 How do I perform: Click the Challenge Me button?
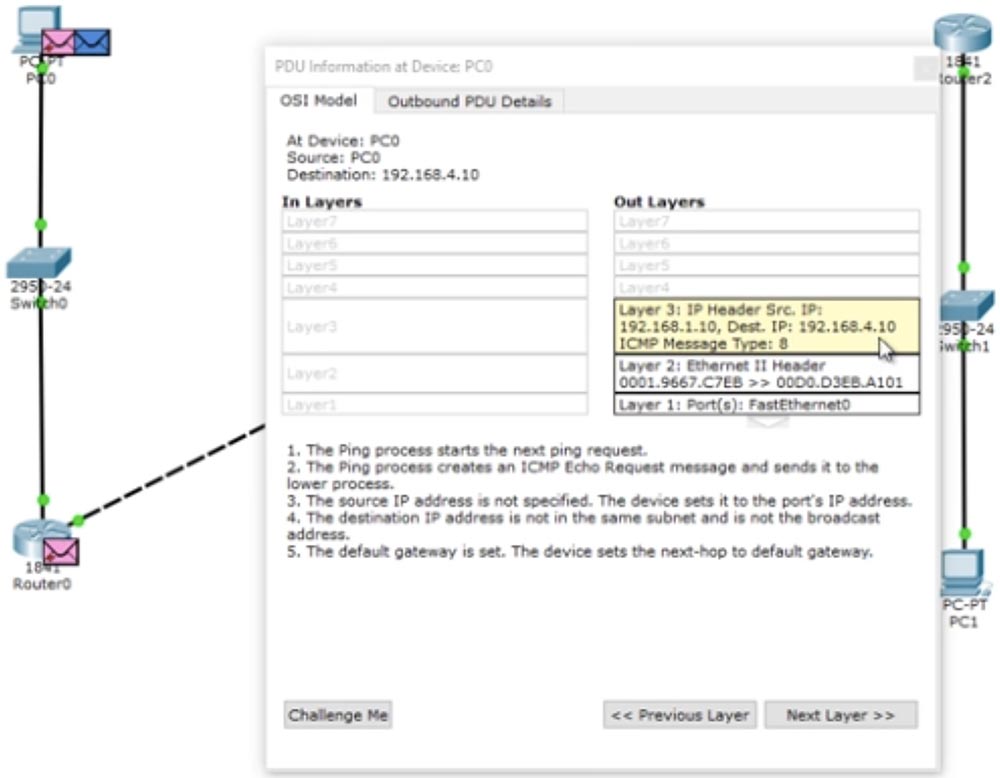pyautogui.click(x=338, y=715)
